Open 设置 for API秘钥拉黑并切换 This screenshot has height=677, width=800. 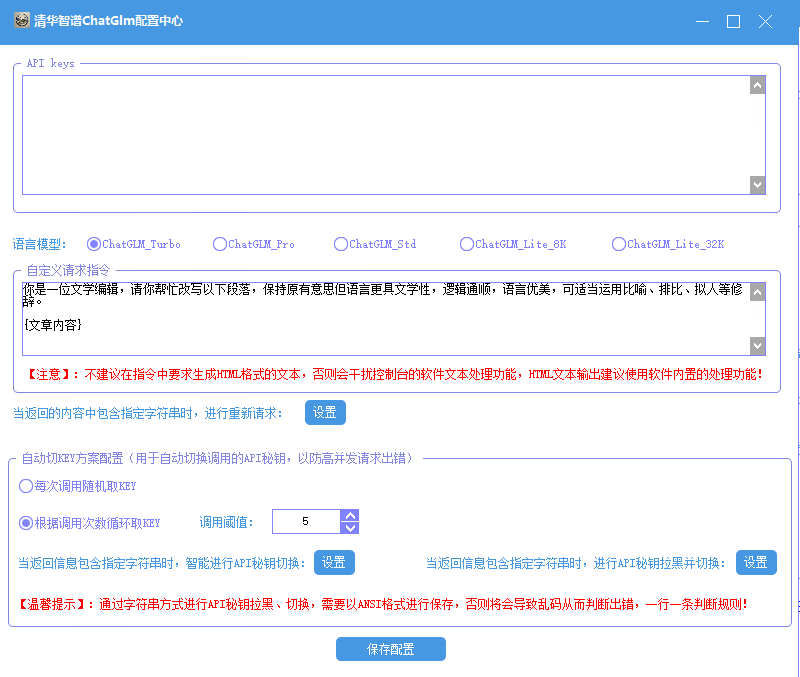756,563
